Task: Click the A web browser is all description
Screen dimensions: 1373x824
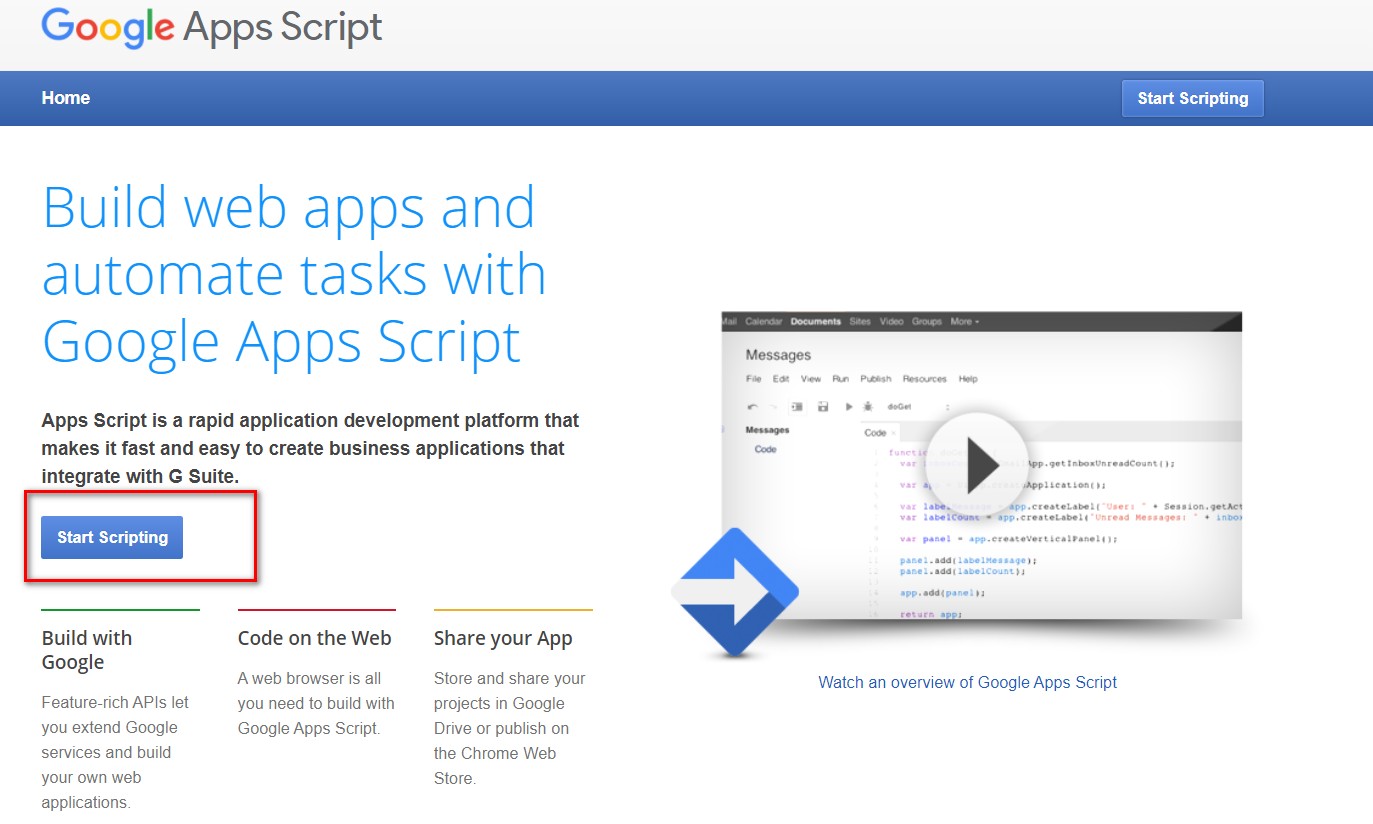Action: click(x=316, y=703)
